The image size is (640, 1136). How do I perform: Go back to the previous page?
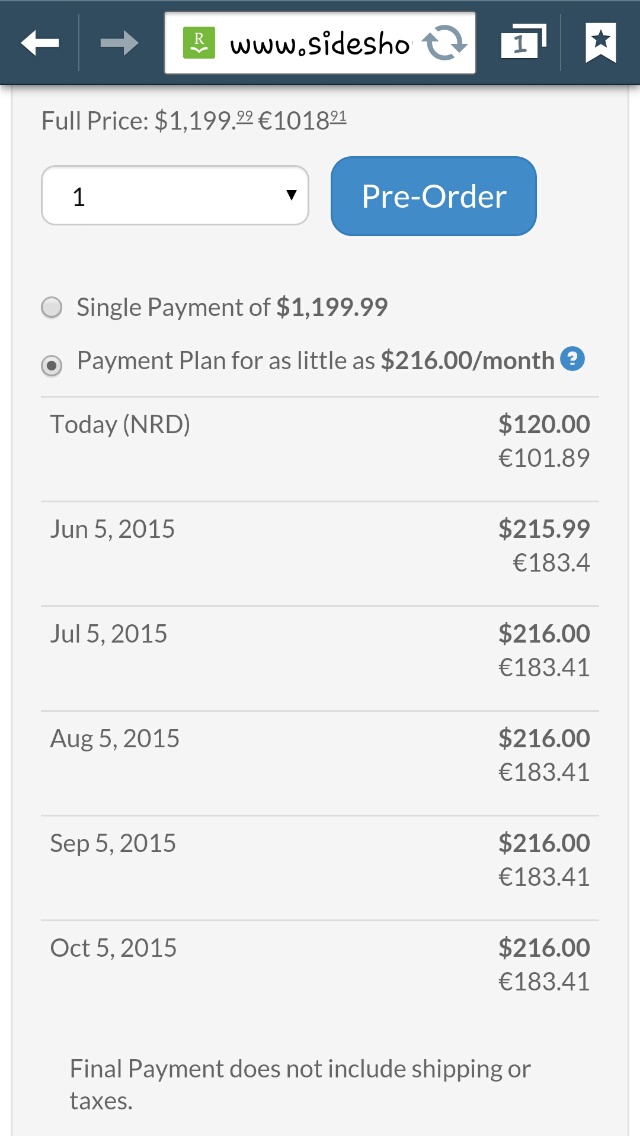(39, 42)
